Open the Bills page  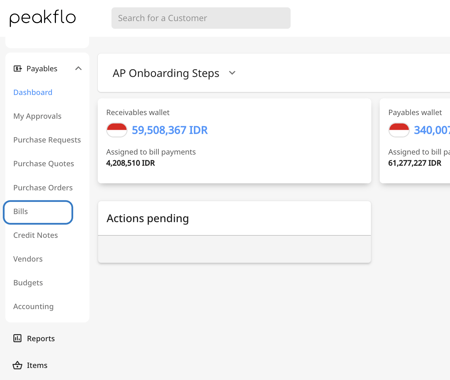coord(38,212)
